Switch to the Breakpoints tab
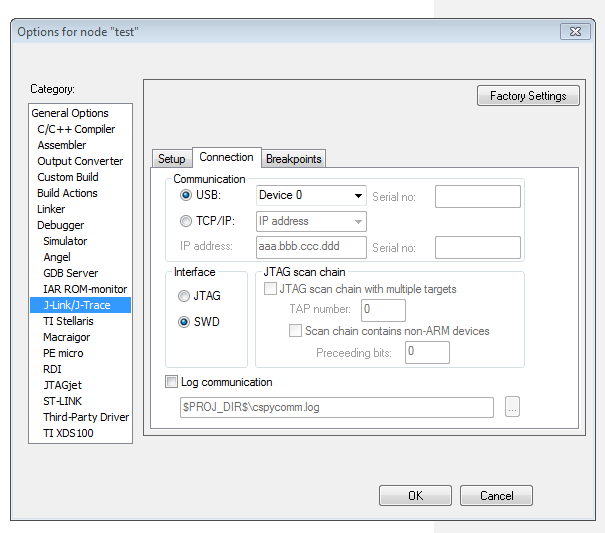The width and height of the screenshot is (605, 533). pos(294,159)
